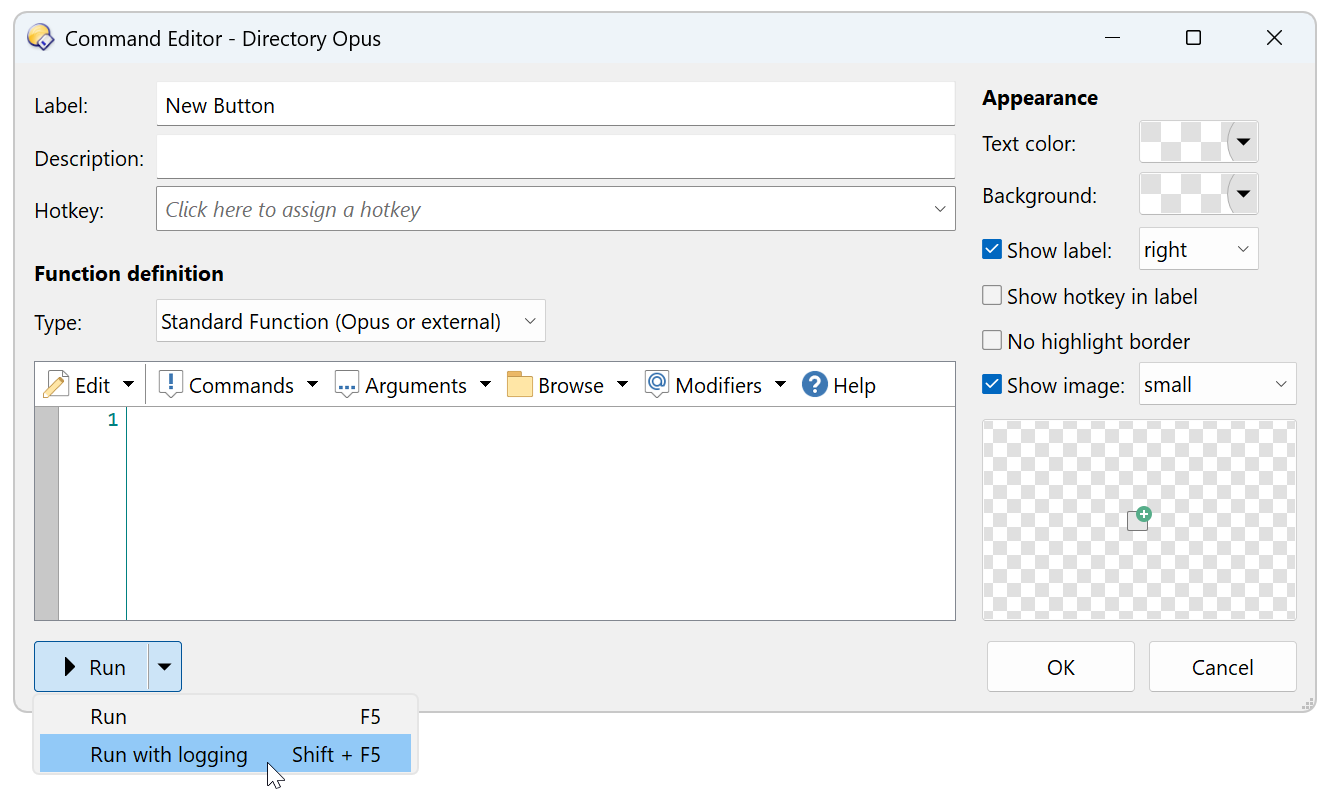This screenshot has width=1329, height=798.
Task: Click the Run button's dropdown arrow
Action: pyautogui.click(x=165, y=667)
